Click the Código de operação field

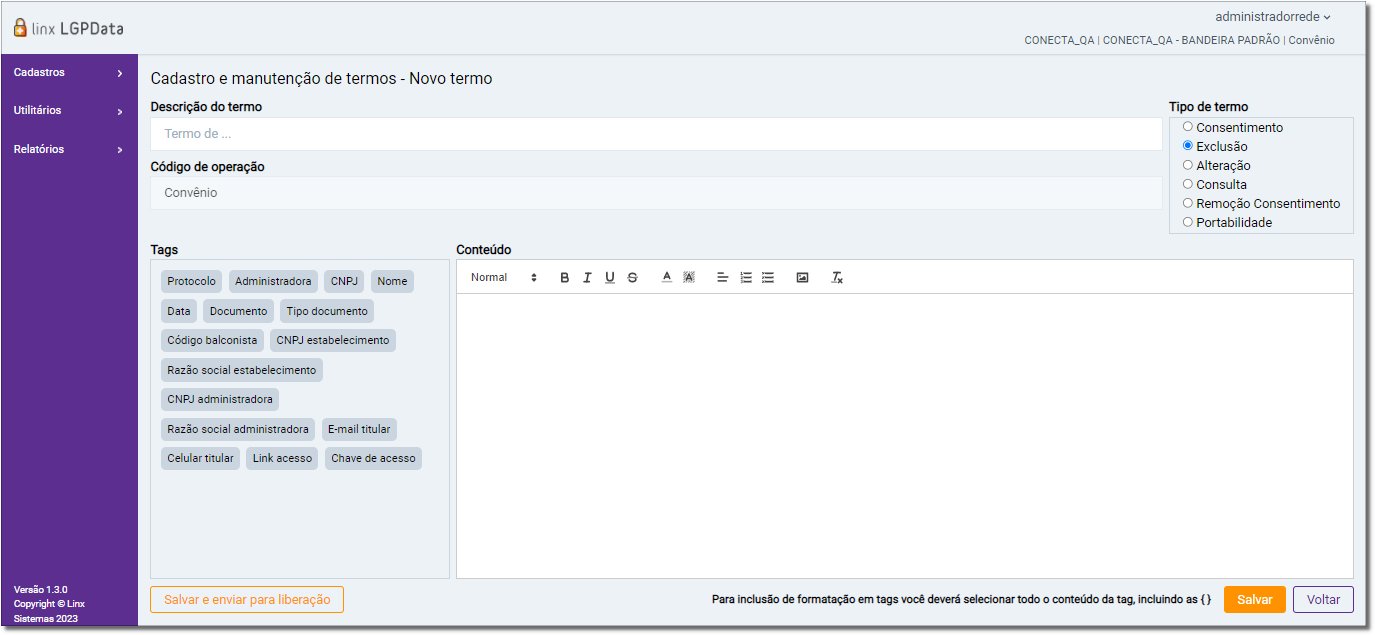(656, 193)
